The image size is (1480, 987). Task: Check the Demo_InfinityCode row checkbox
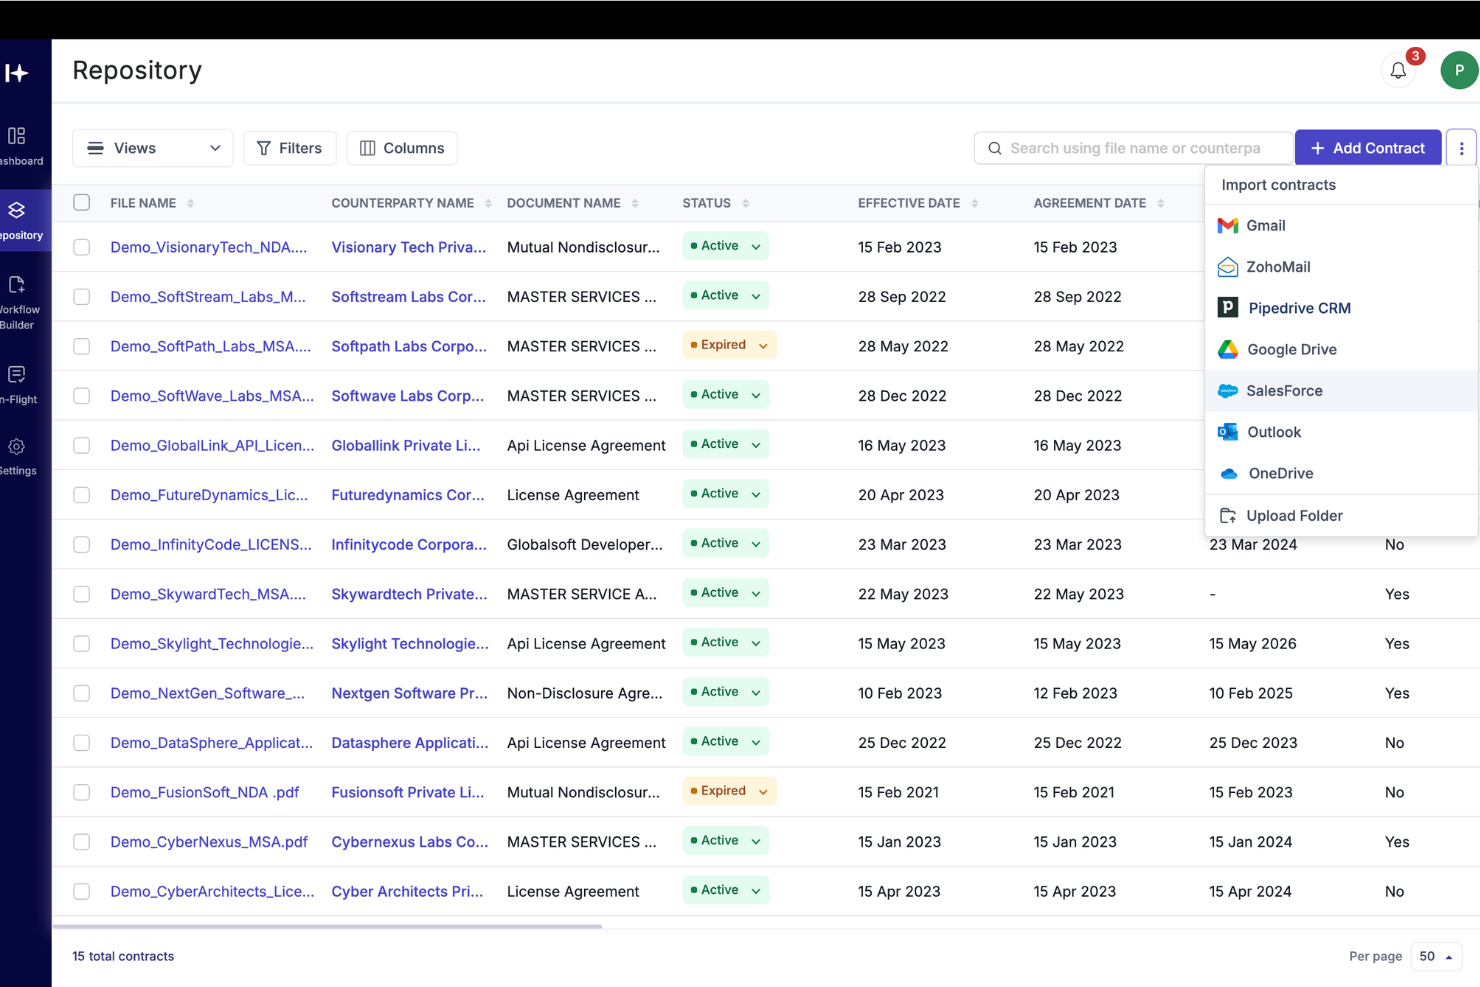[x=82, y=545]
